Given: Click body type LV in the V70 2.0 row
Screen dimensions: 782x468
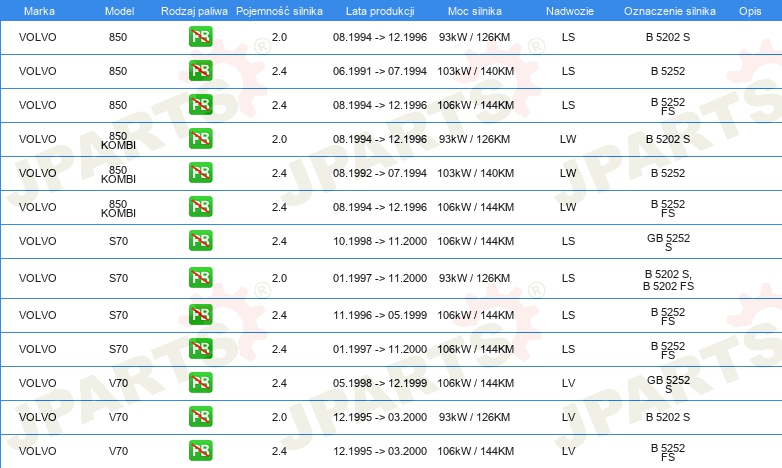Looking at the screenshot, I should coord(569,417).
